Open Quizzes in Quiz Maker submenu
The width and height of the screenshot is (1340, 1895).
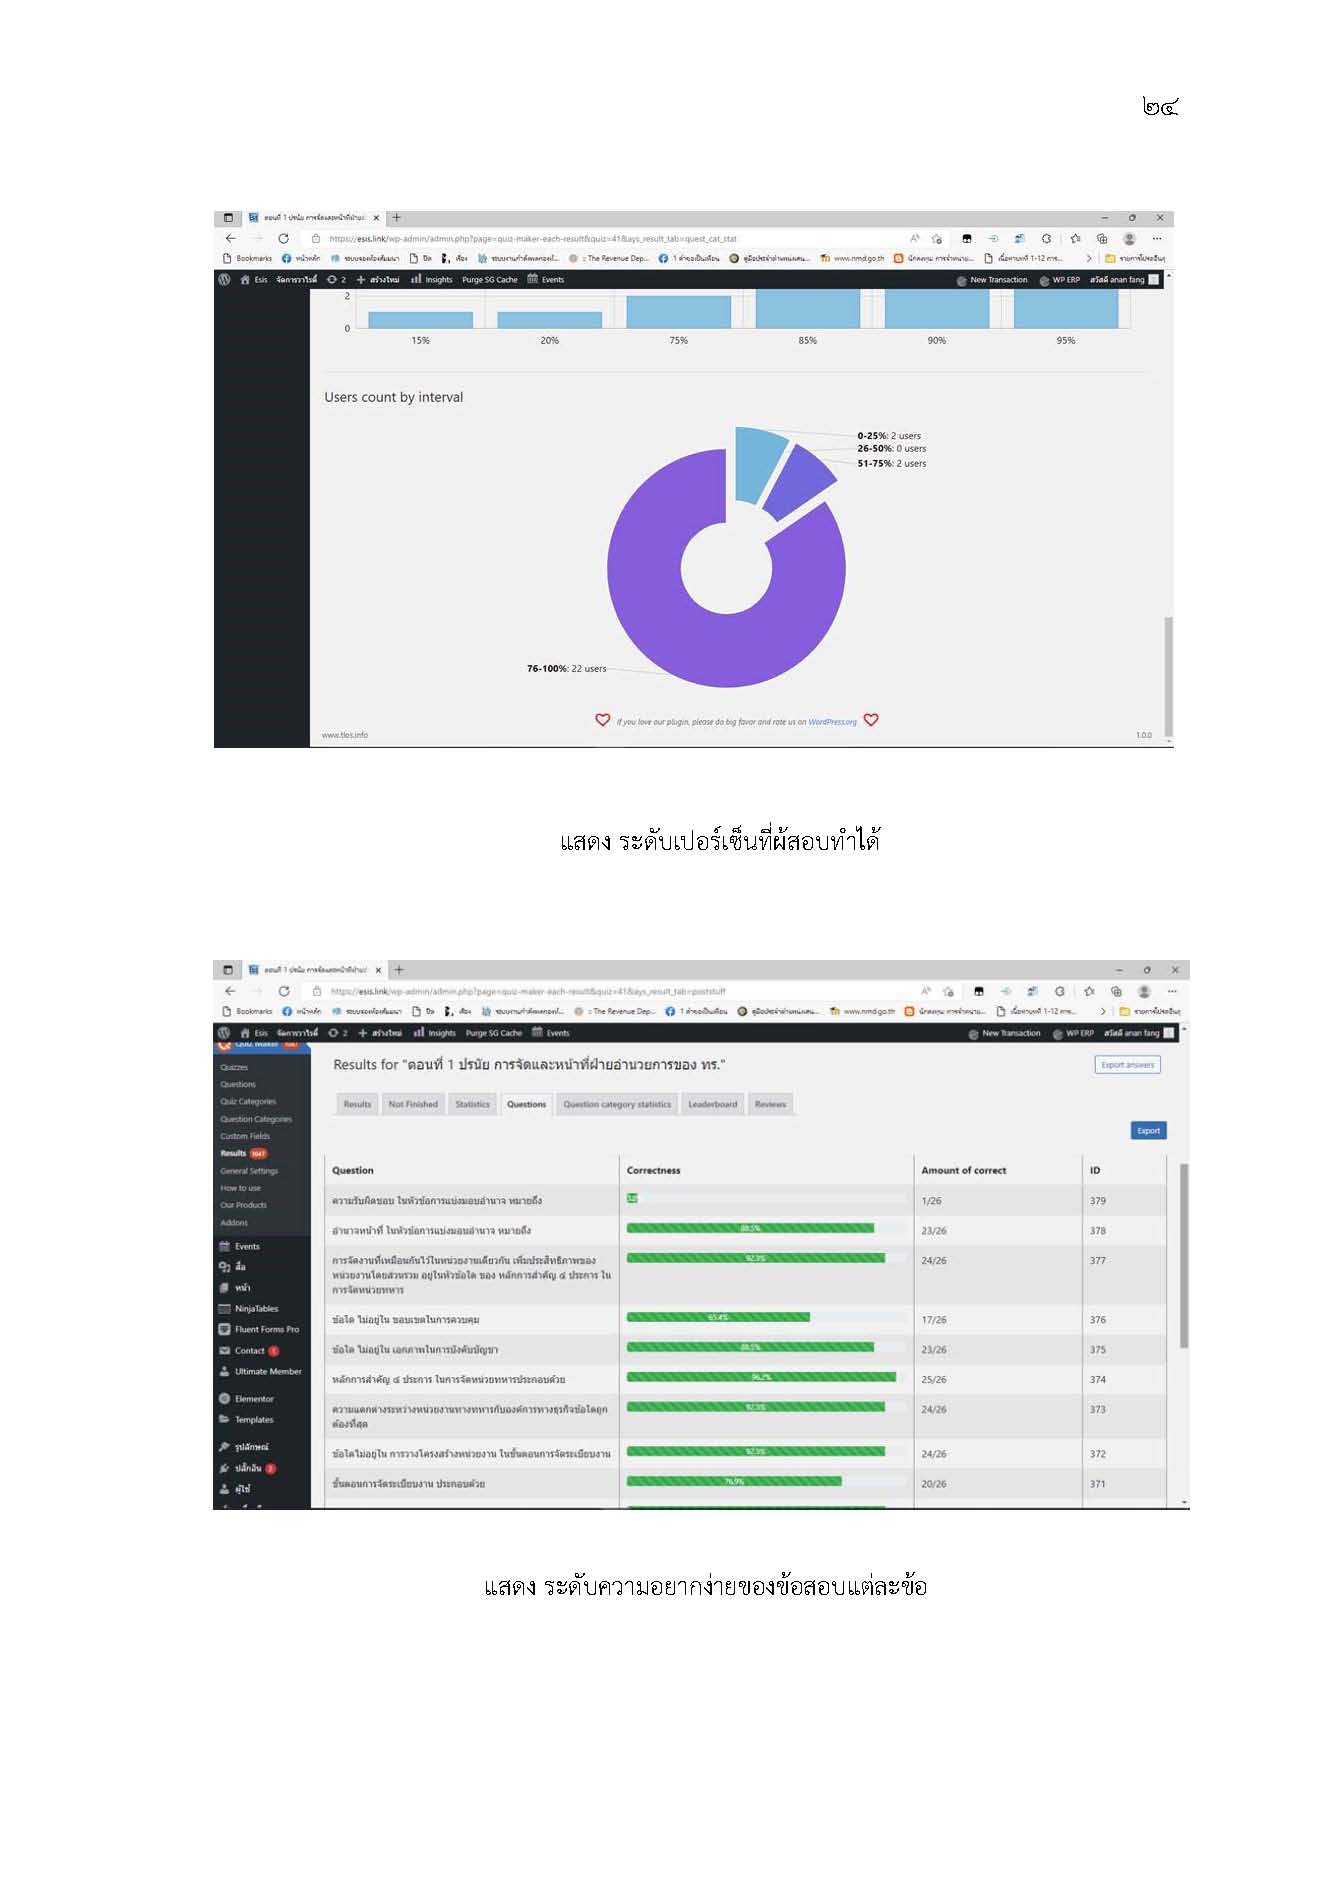[234, 1067]
